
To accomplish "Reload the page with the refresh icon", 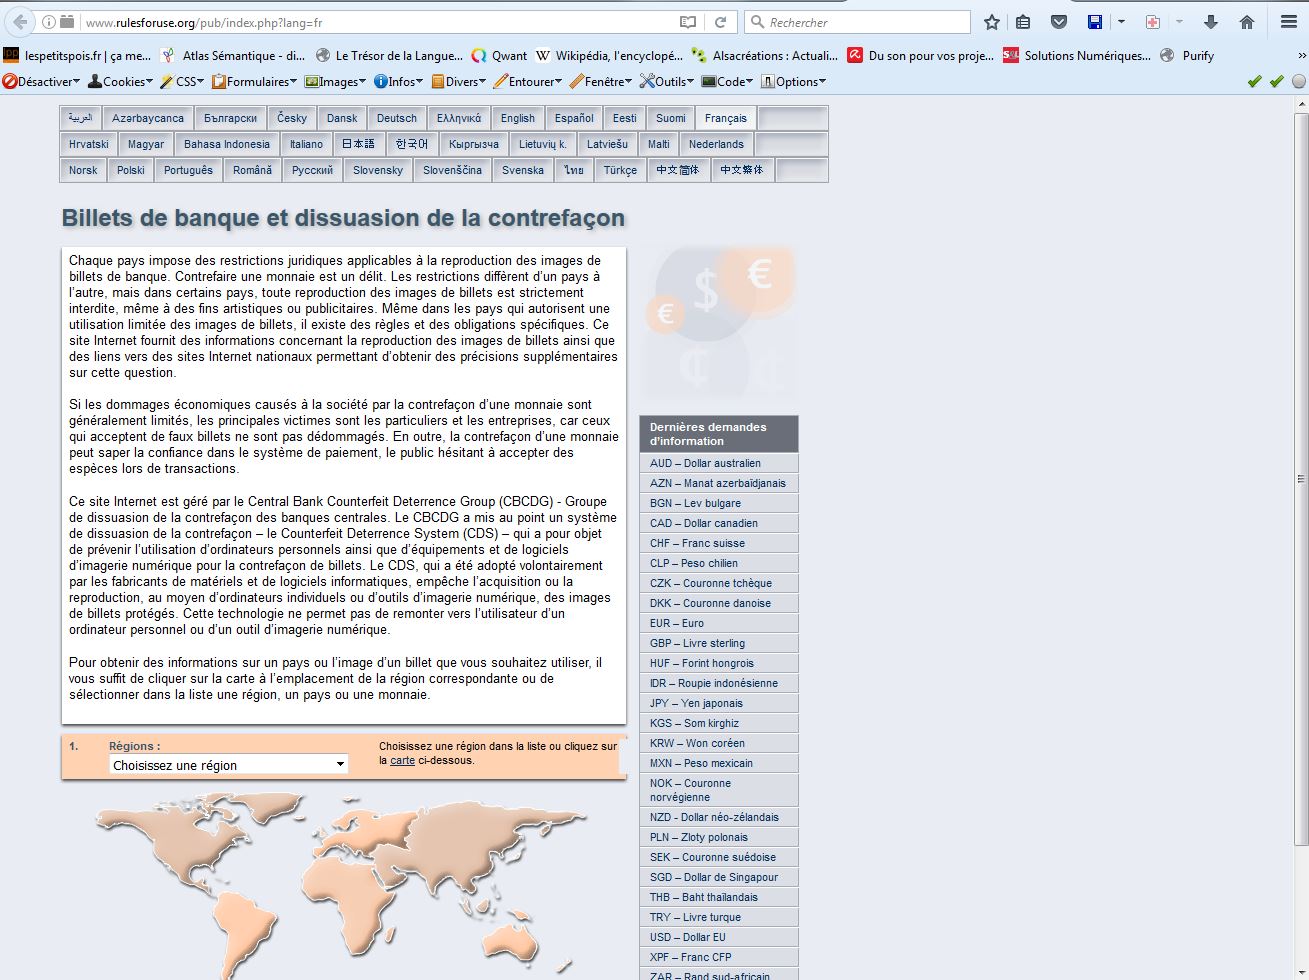I will click(x=720, y=22).
